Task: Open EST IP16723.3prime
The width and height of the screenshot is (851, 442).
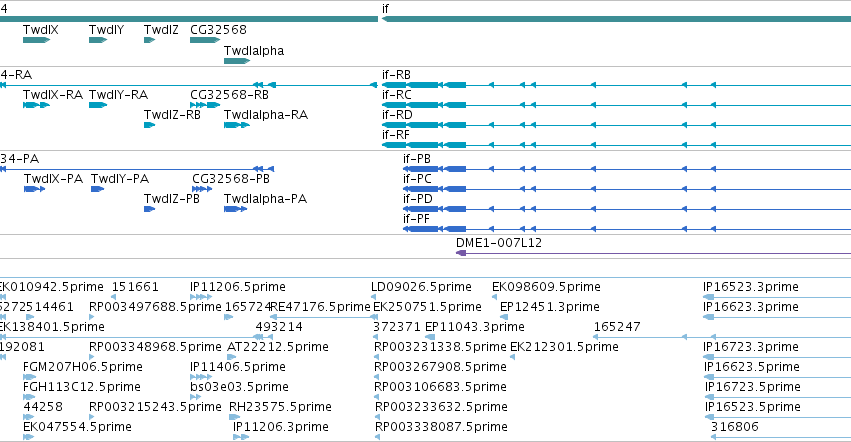Action: [777, 357]
